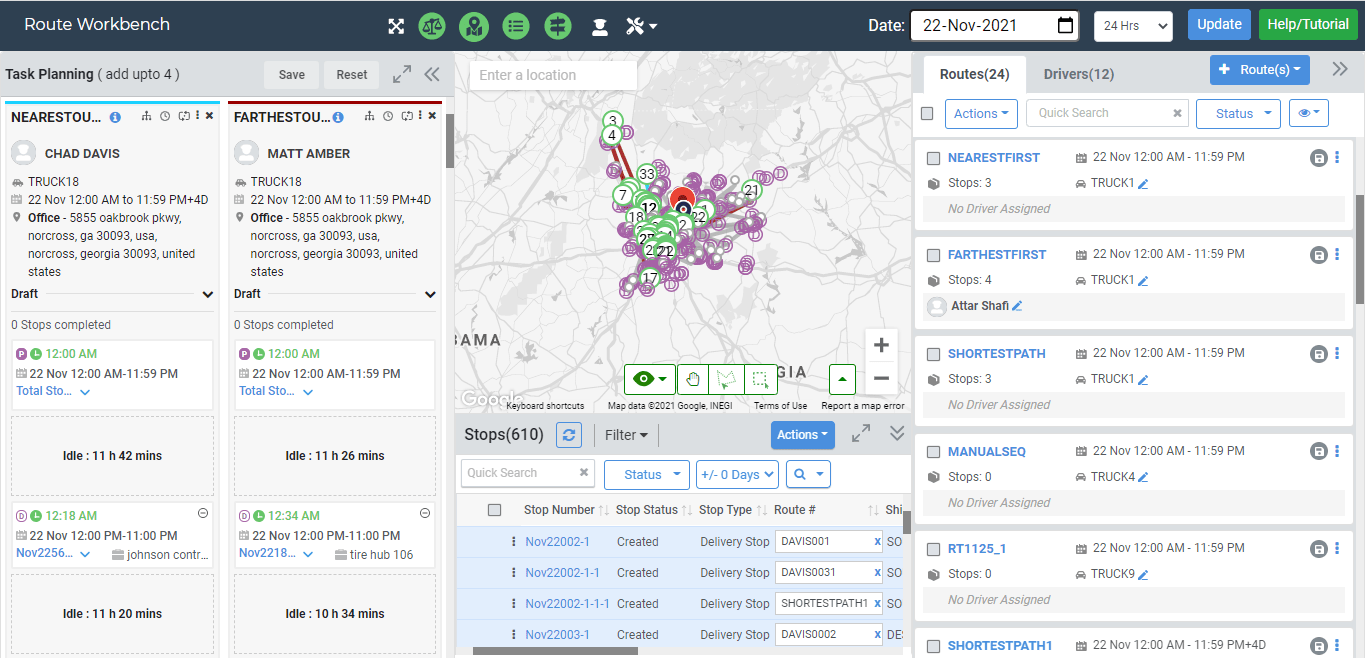
Task: Expand the Total Stops dropdown under Chad Davis
Action: click(x=83, y=391)
